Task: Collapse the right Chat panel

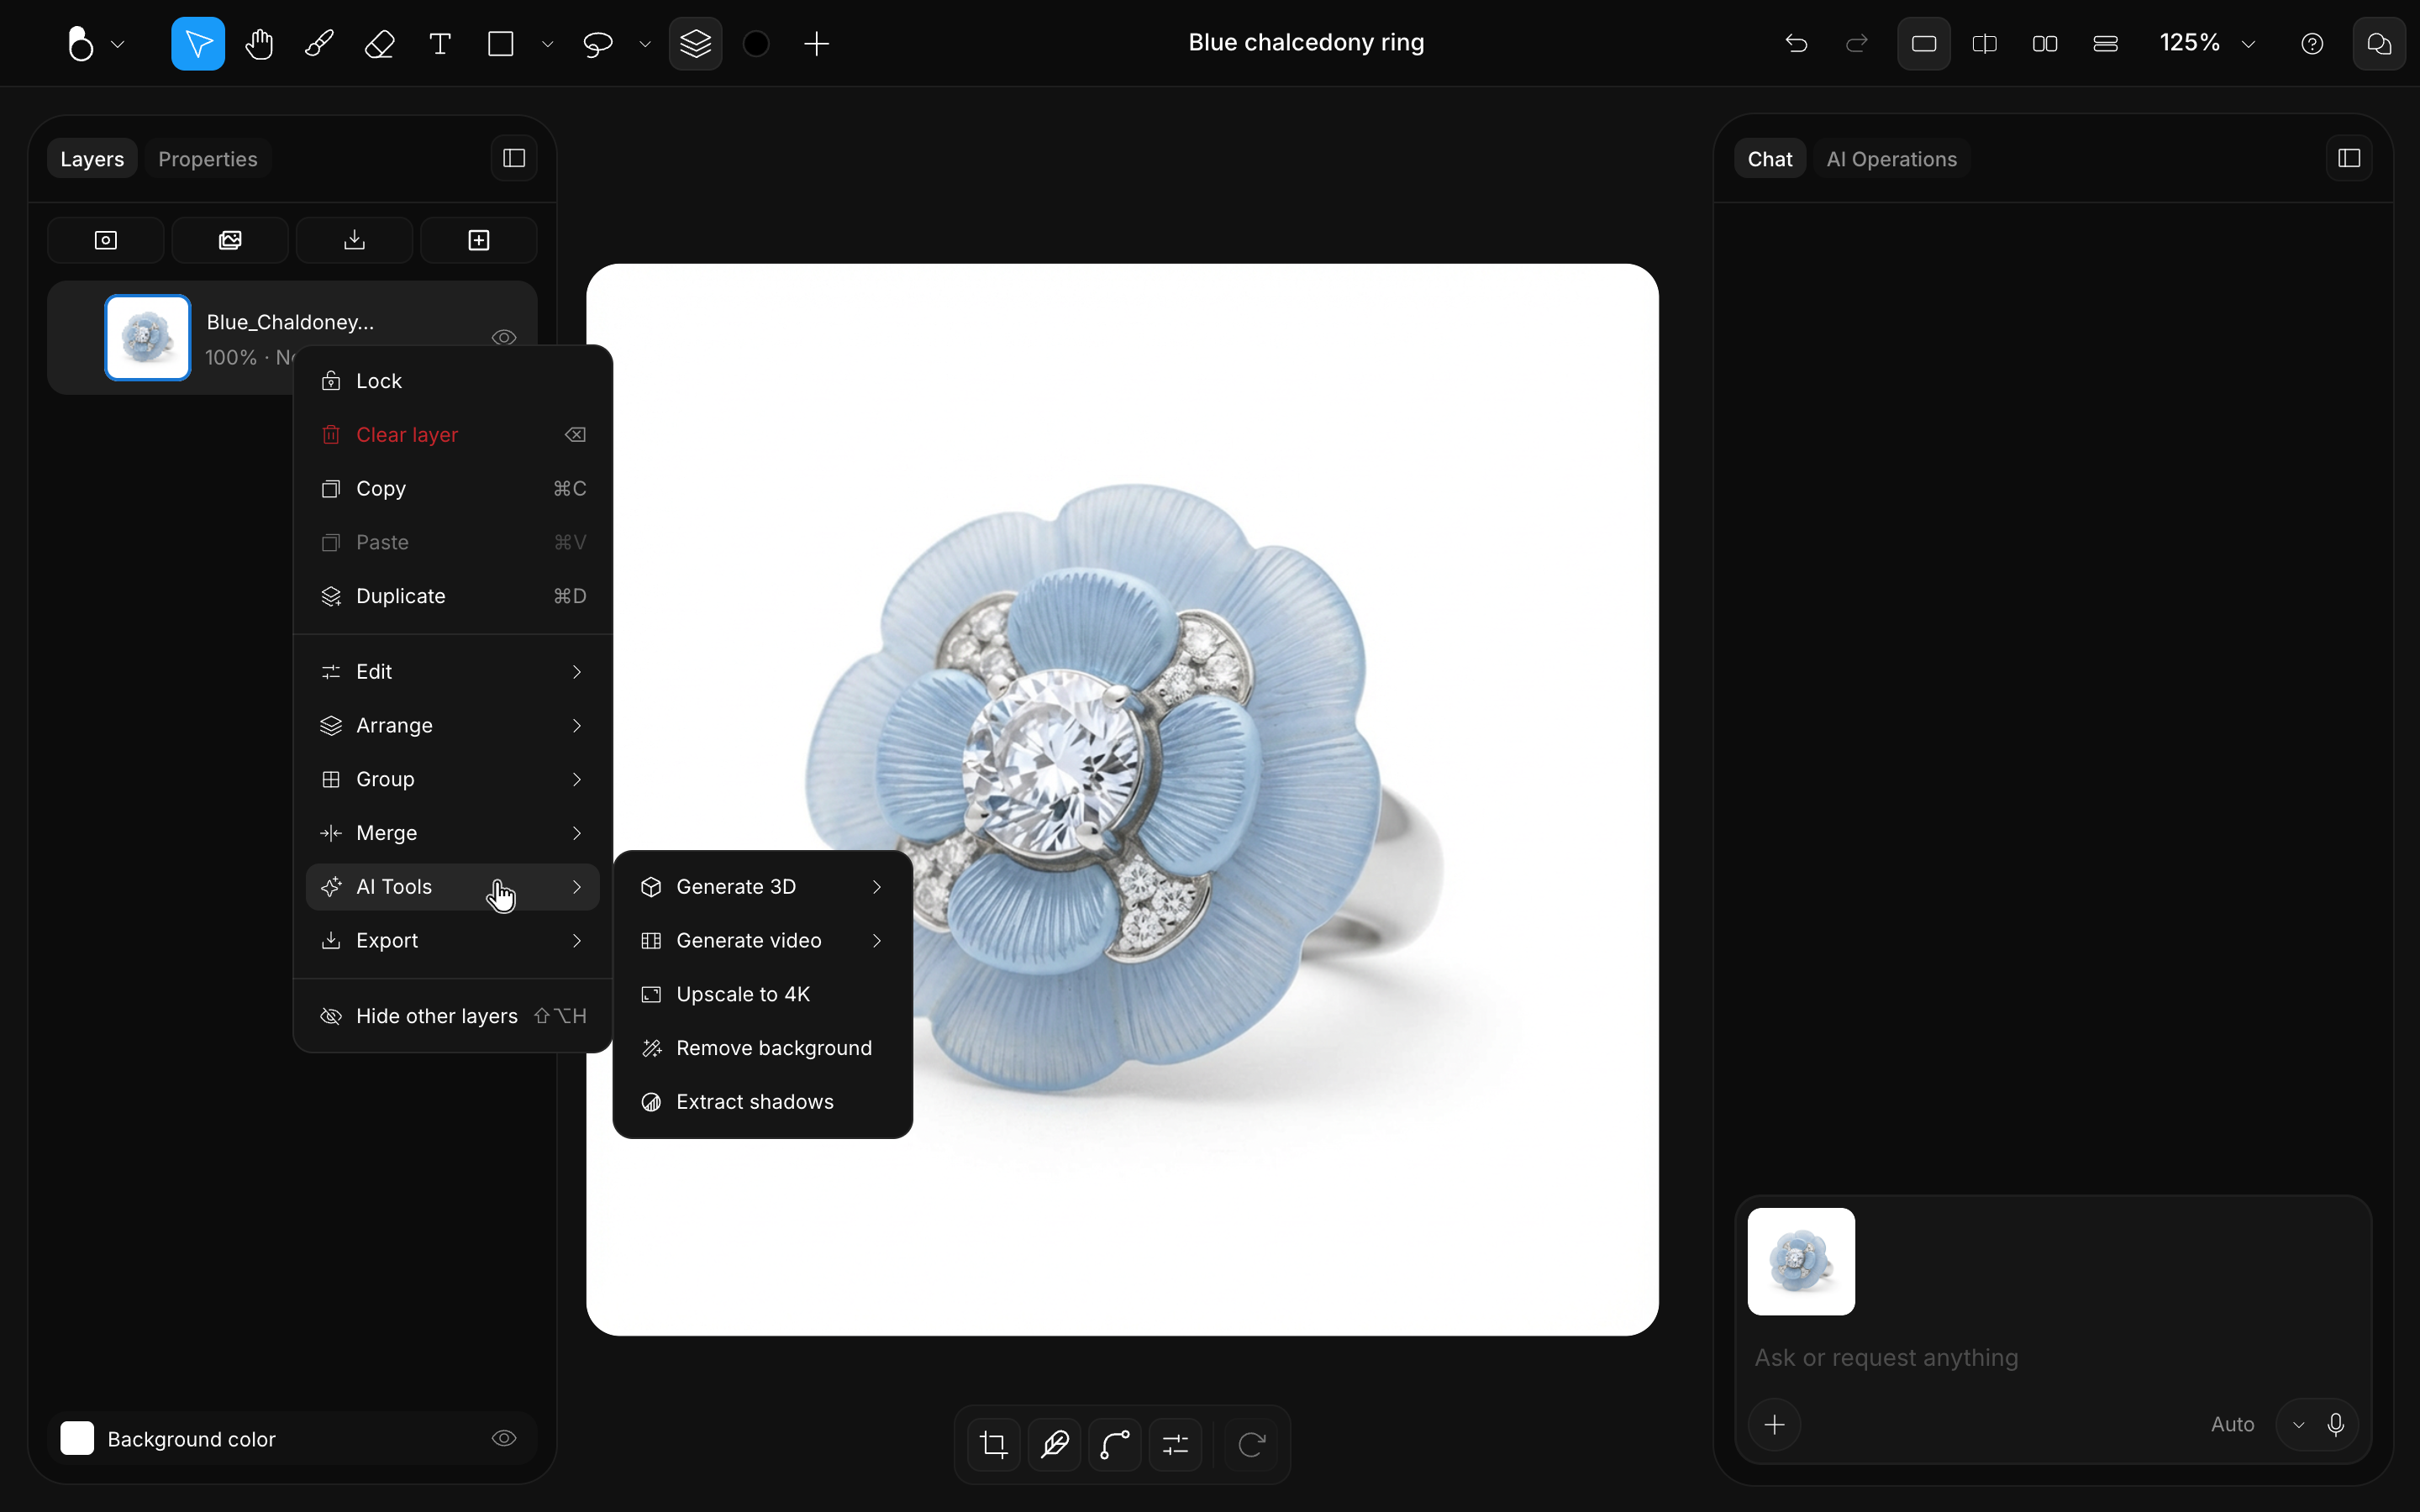Action: pyautogui.click(x=2350, y=158)
